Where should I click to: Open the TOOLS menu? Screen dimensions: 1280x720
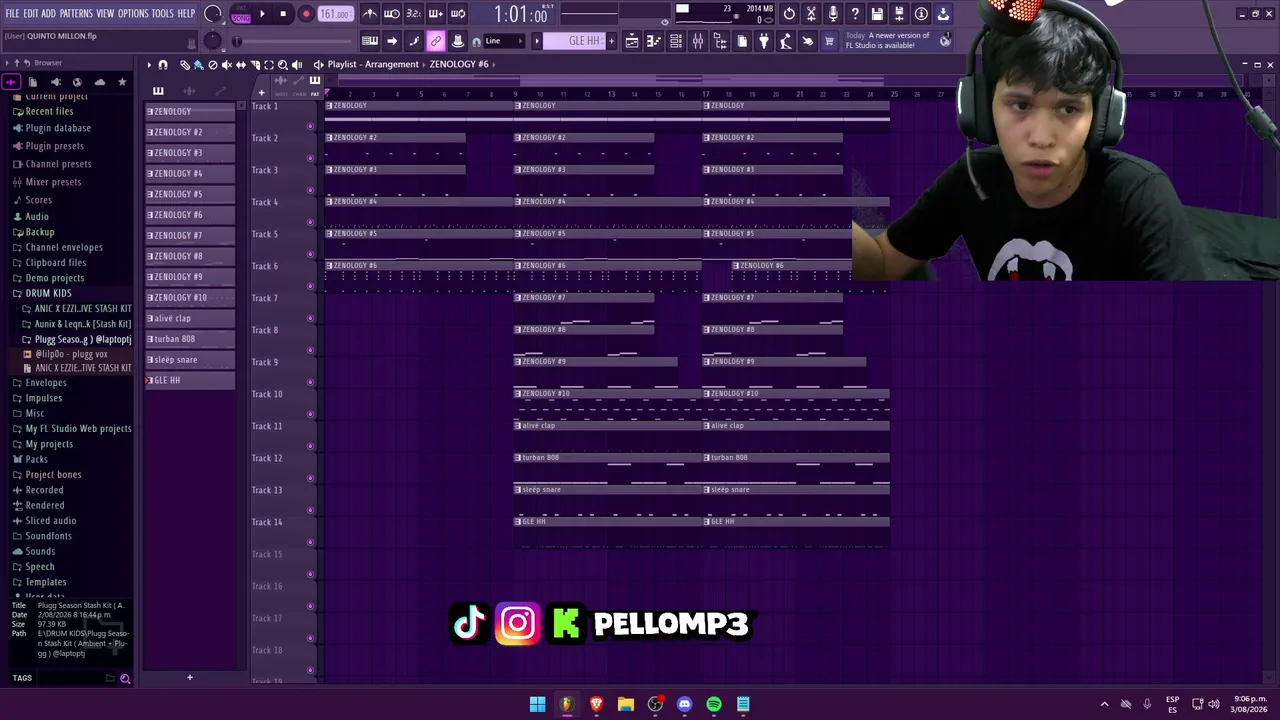(163, 14)
